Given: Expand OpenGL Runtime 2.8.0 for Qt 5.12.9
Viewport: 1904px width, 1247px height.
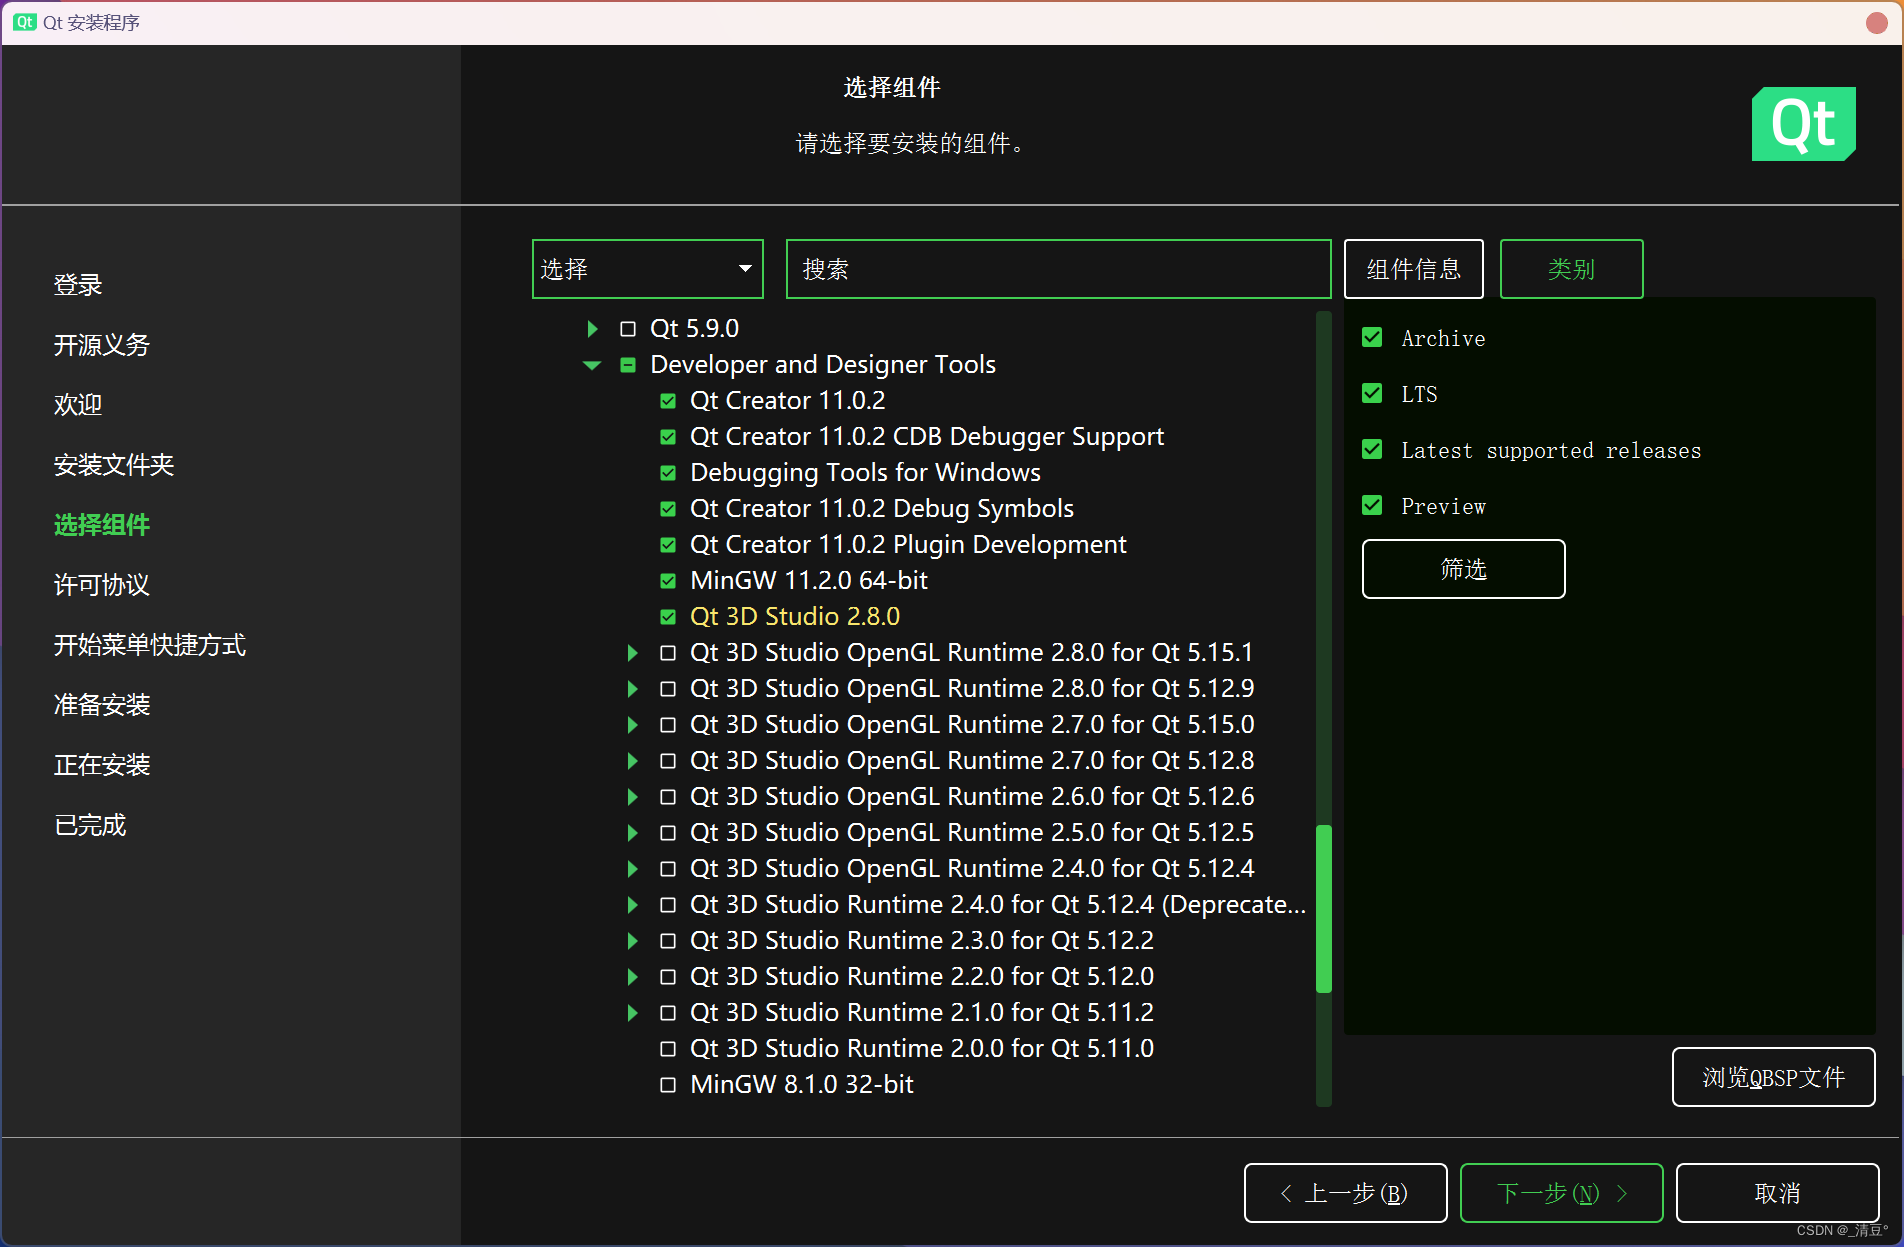Looking at the screenshot, I should 632,689.
